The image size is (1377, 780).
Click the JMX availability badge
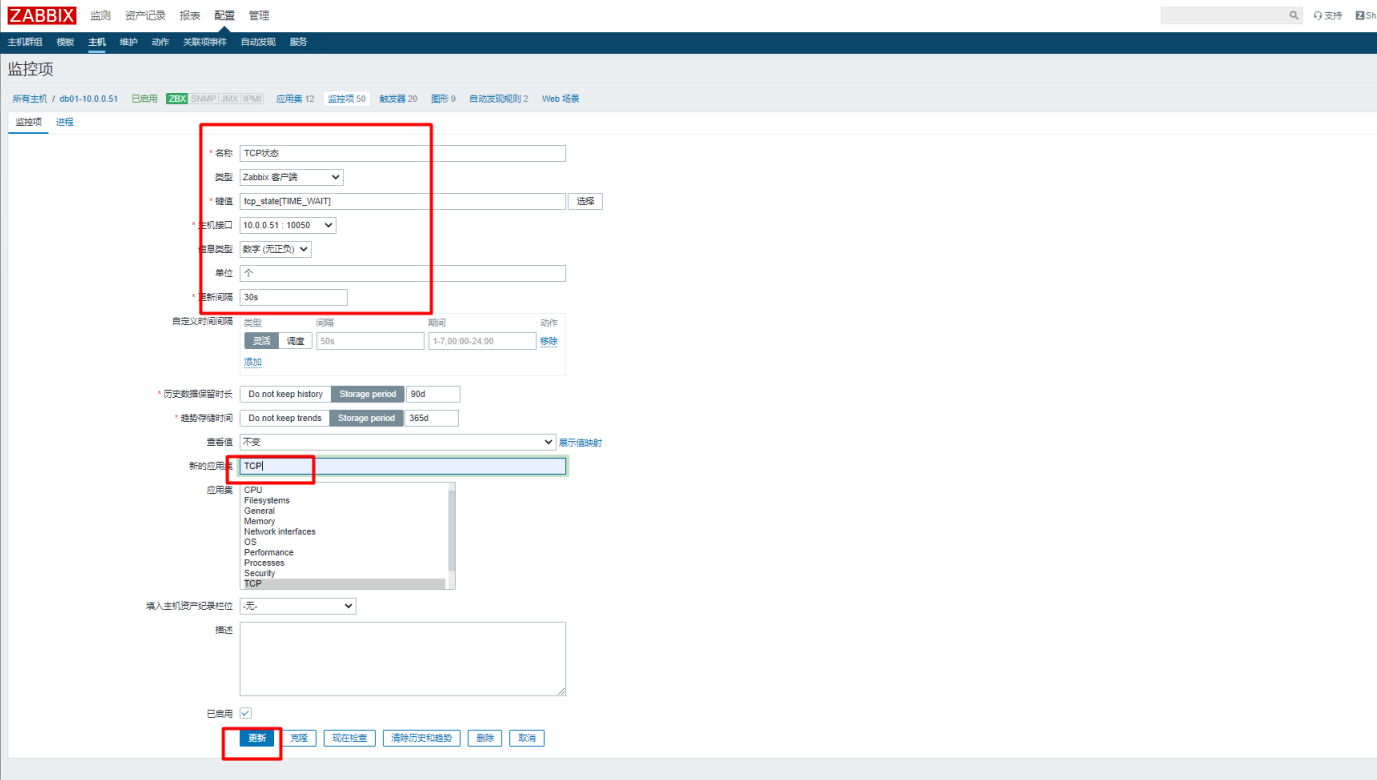point(229,99)
